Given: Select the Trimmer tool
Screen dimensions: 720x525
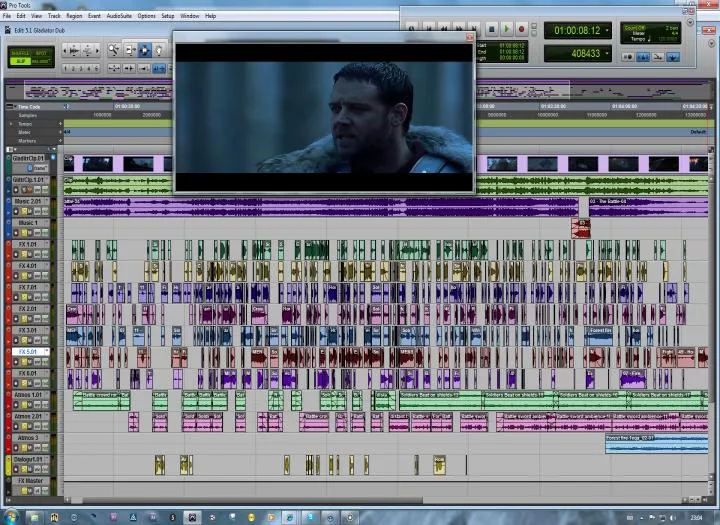Looking at the screenshot, I should point(130,50).
